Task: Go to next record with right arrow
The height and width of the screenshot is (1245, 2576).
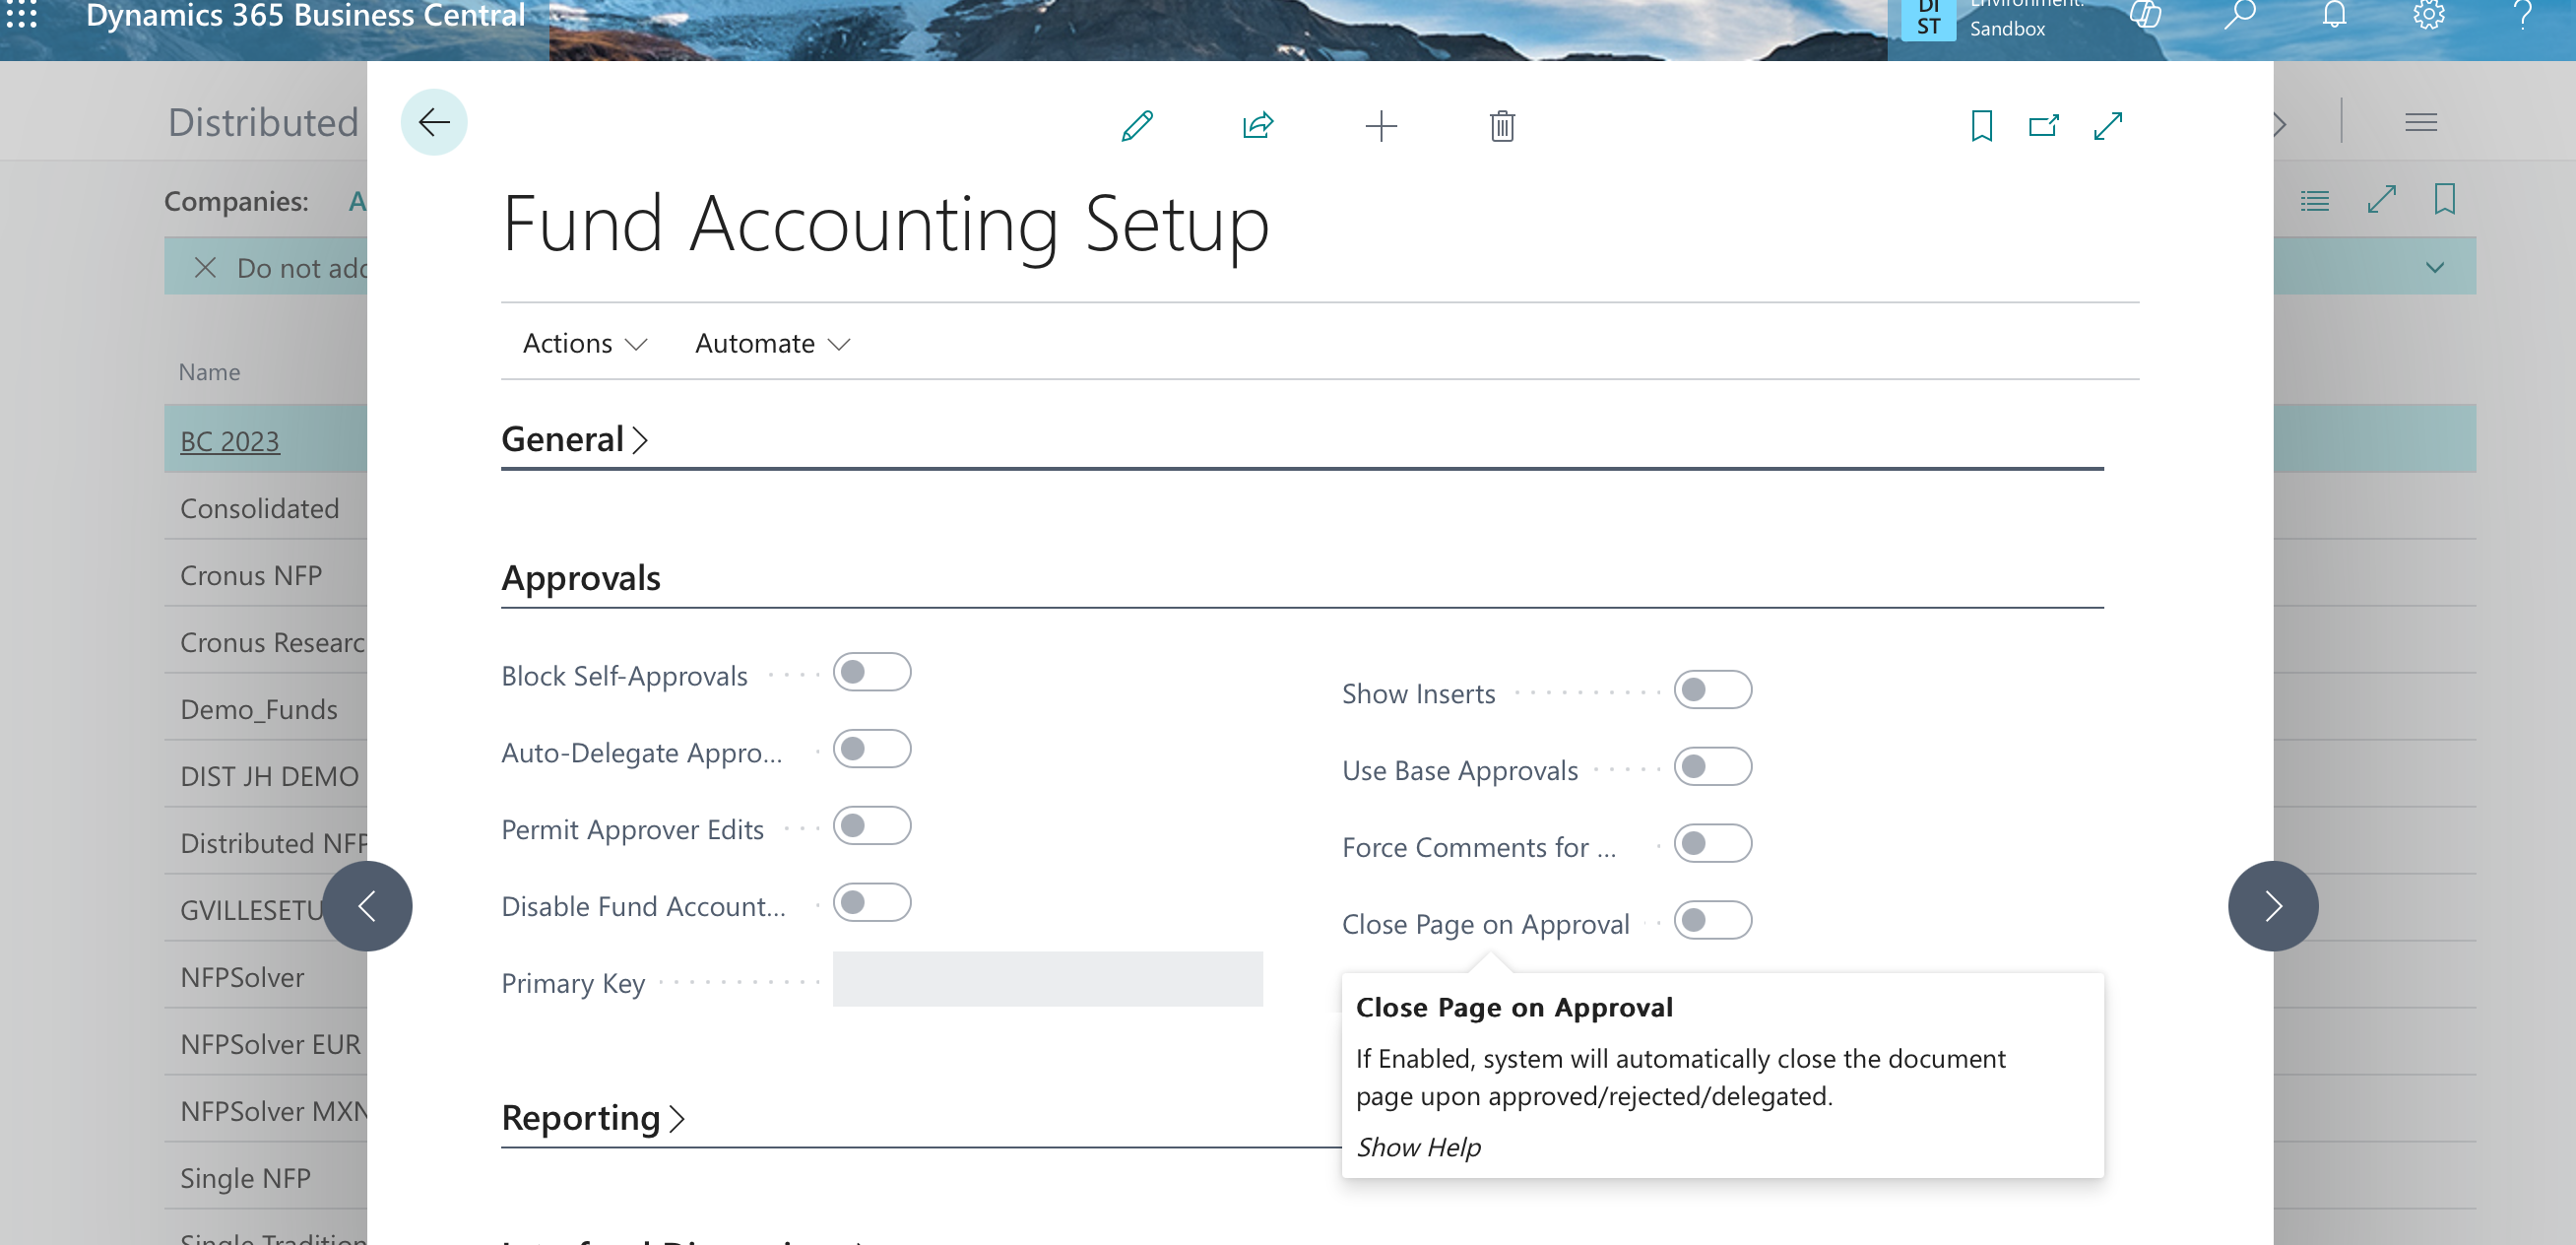Action: point(2272,906)
